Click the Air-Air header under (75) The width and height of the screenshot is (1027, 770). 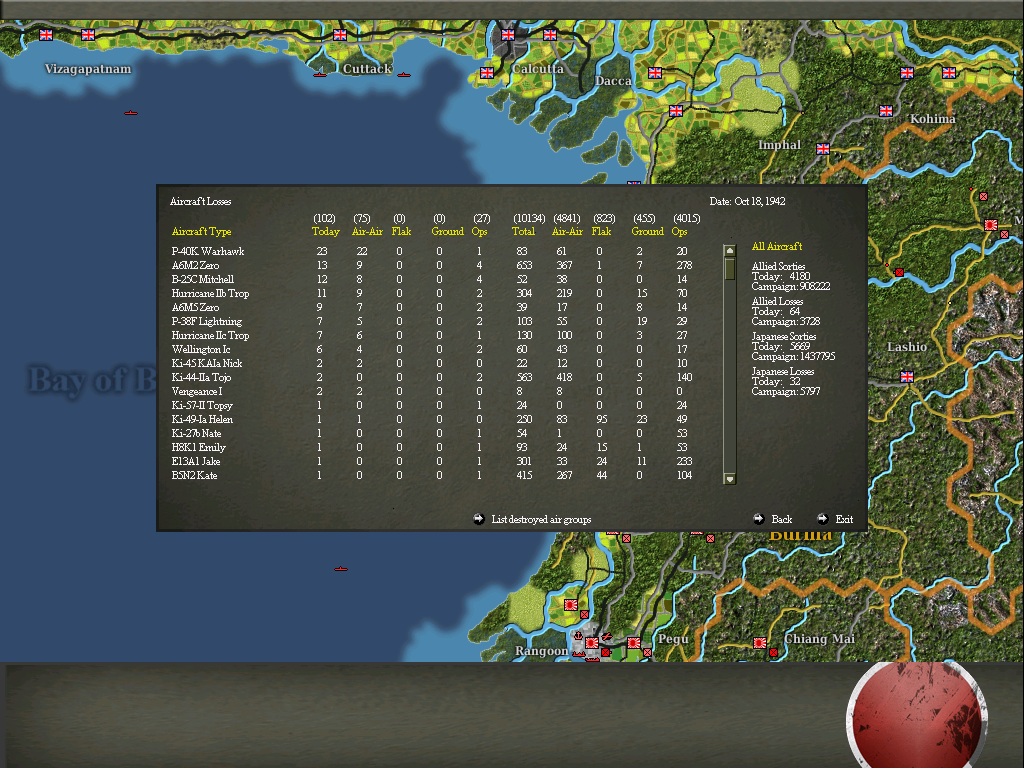point(367,231)
